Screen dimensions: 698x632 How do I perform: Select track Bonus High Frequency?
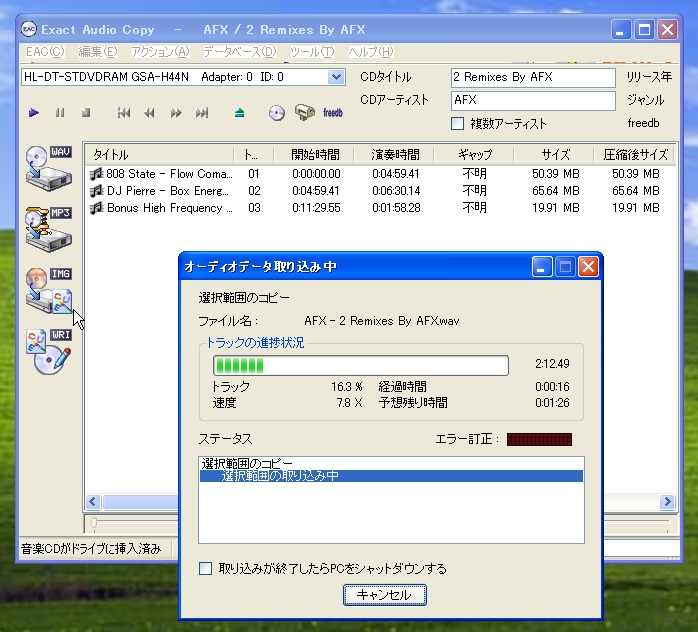point(170,208)
